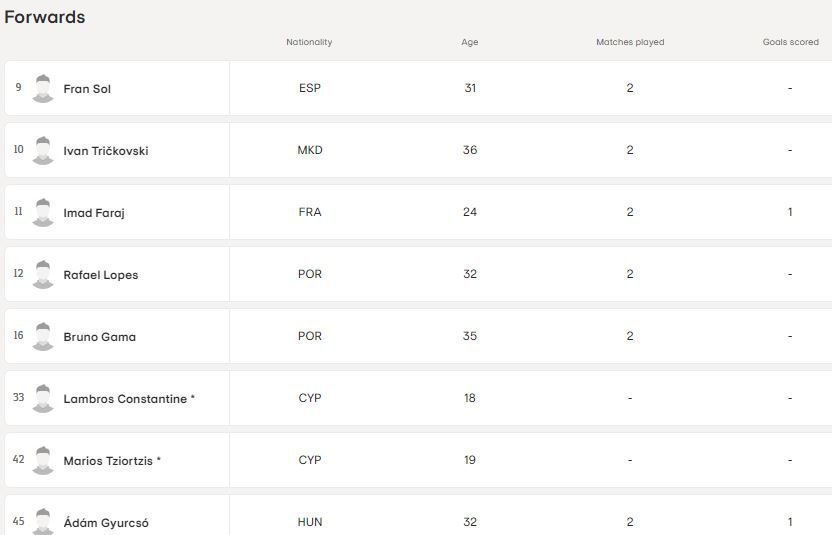832x535 pixels.
Task: Select Imad Faraj's profile picture icon
Action: point(43,212)
